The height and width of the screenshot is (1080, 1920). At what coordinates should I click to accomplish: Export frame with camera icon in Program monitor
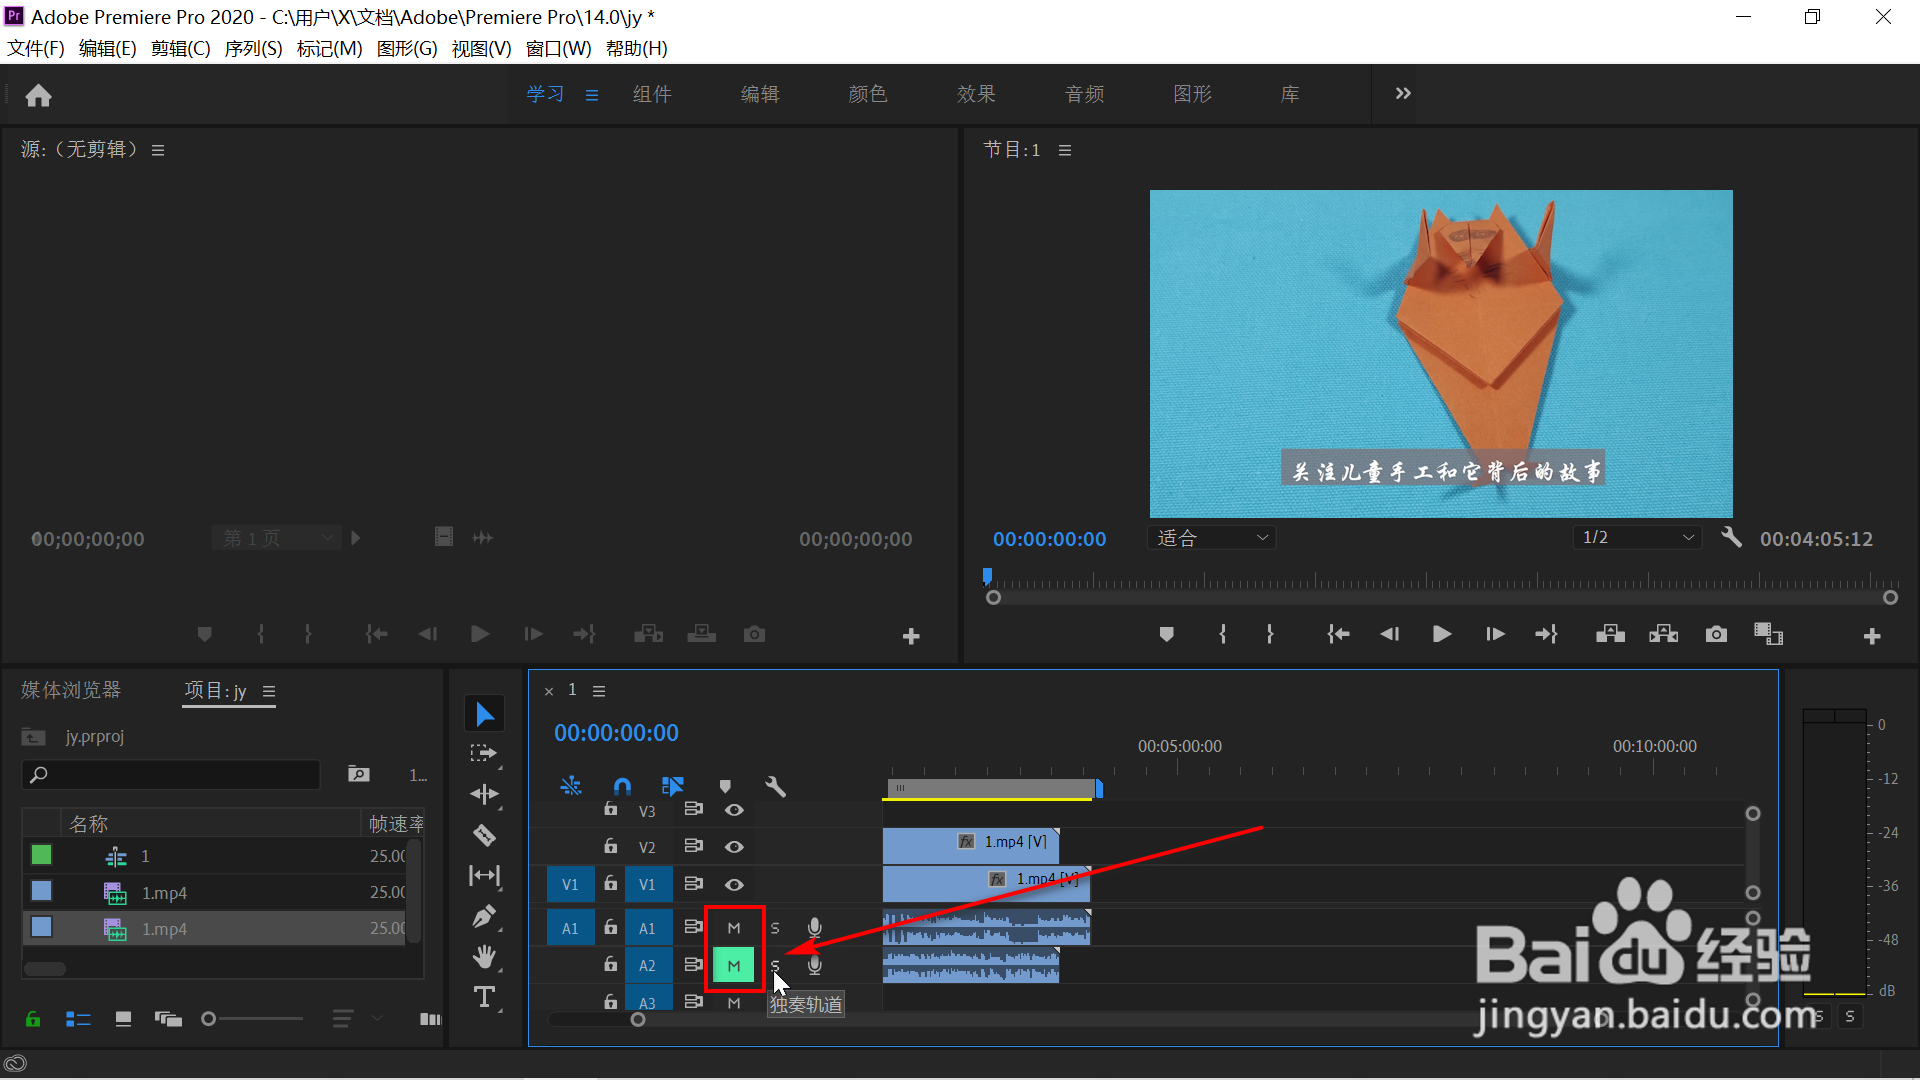pos(1716,634)
